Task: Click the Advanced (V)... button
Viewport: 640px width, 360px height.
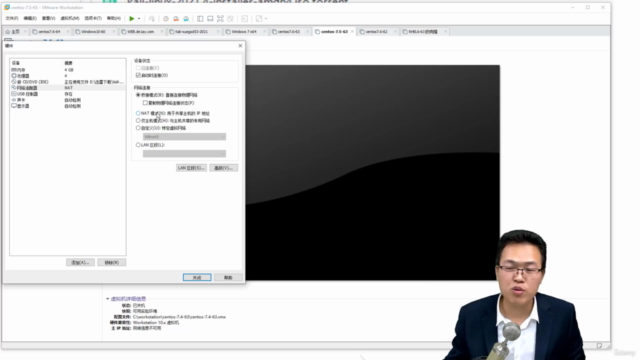Action: click(x=223, y=168)
